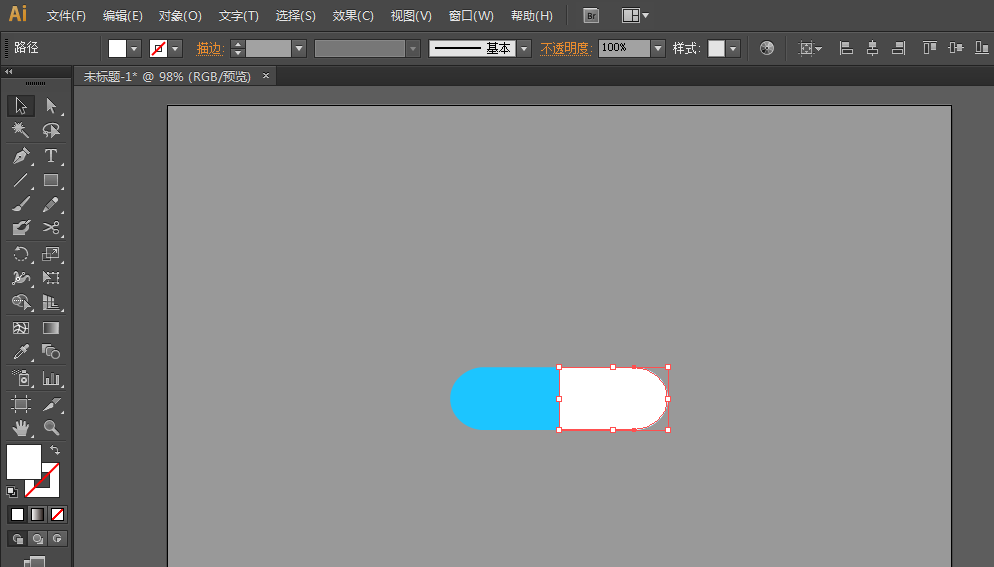
Task: Open the brush definition 基本 dropdown
Action: [524, 48]
